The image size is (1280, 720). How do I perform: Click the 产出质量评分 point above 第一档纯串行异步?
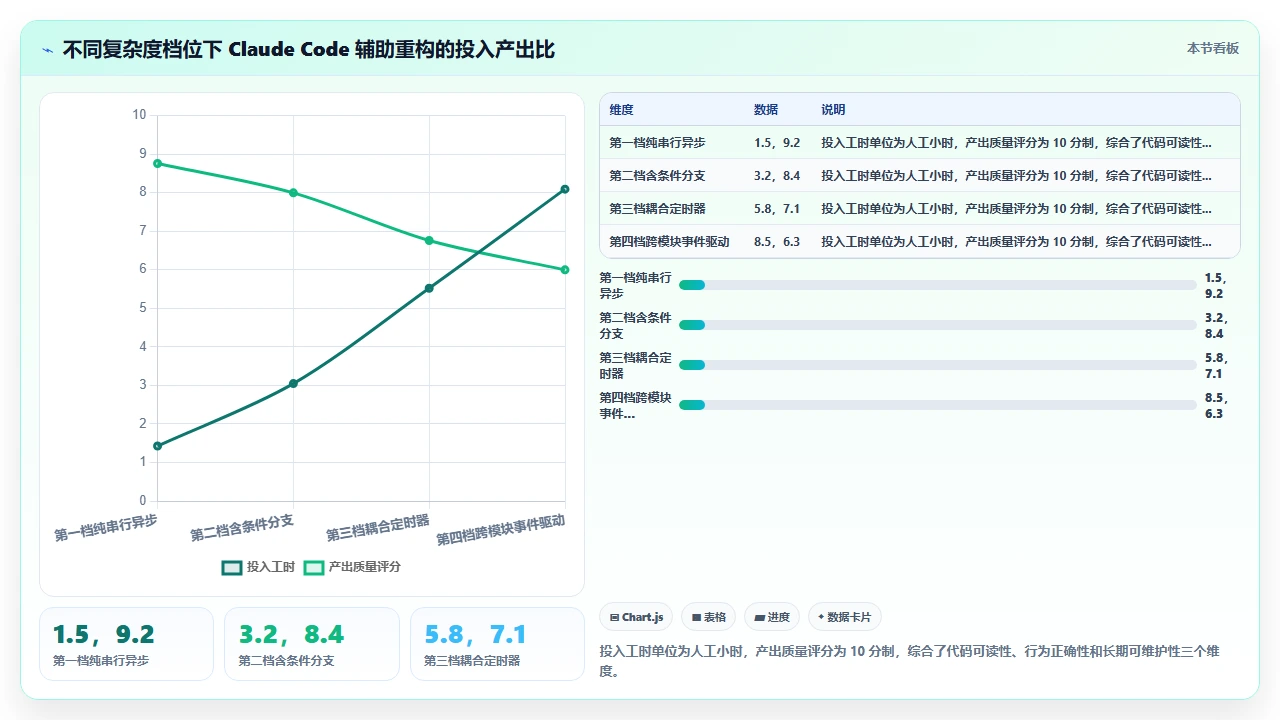(x=158, y=163)
